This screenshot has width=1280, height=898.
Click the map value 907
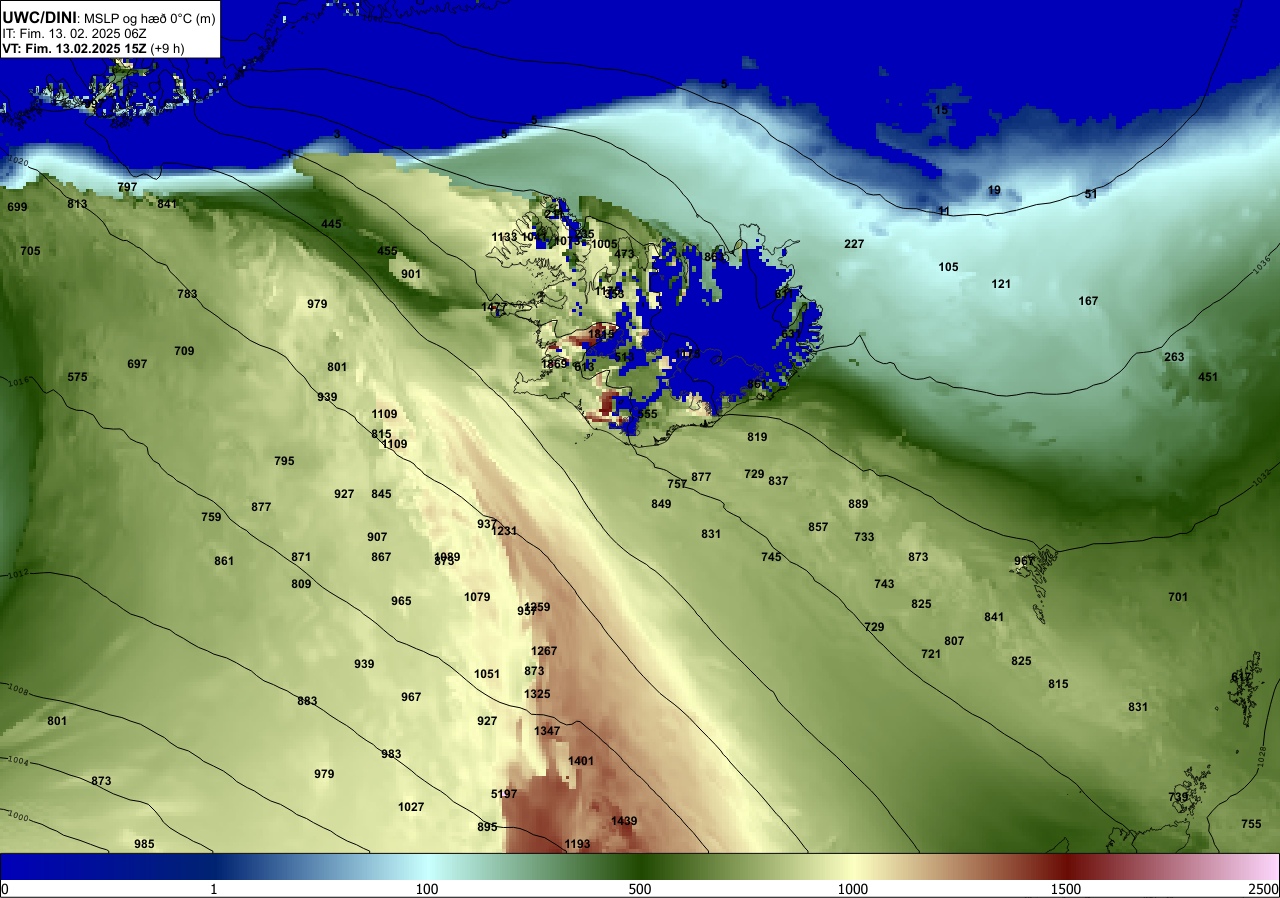tap(377, 537)
